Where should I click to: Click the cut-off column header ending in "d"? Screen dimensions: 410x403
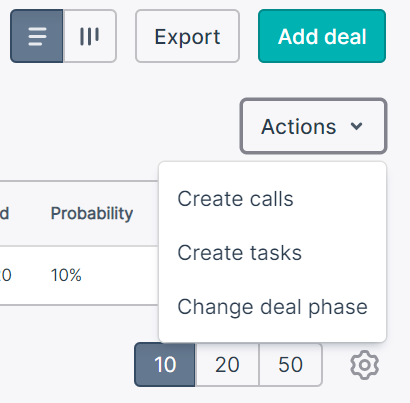coord(4,213)
